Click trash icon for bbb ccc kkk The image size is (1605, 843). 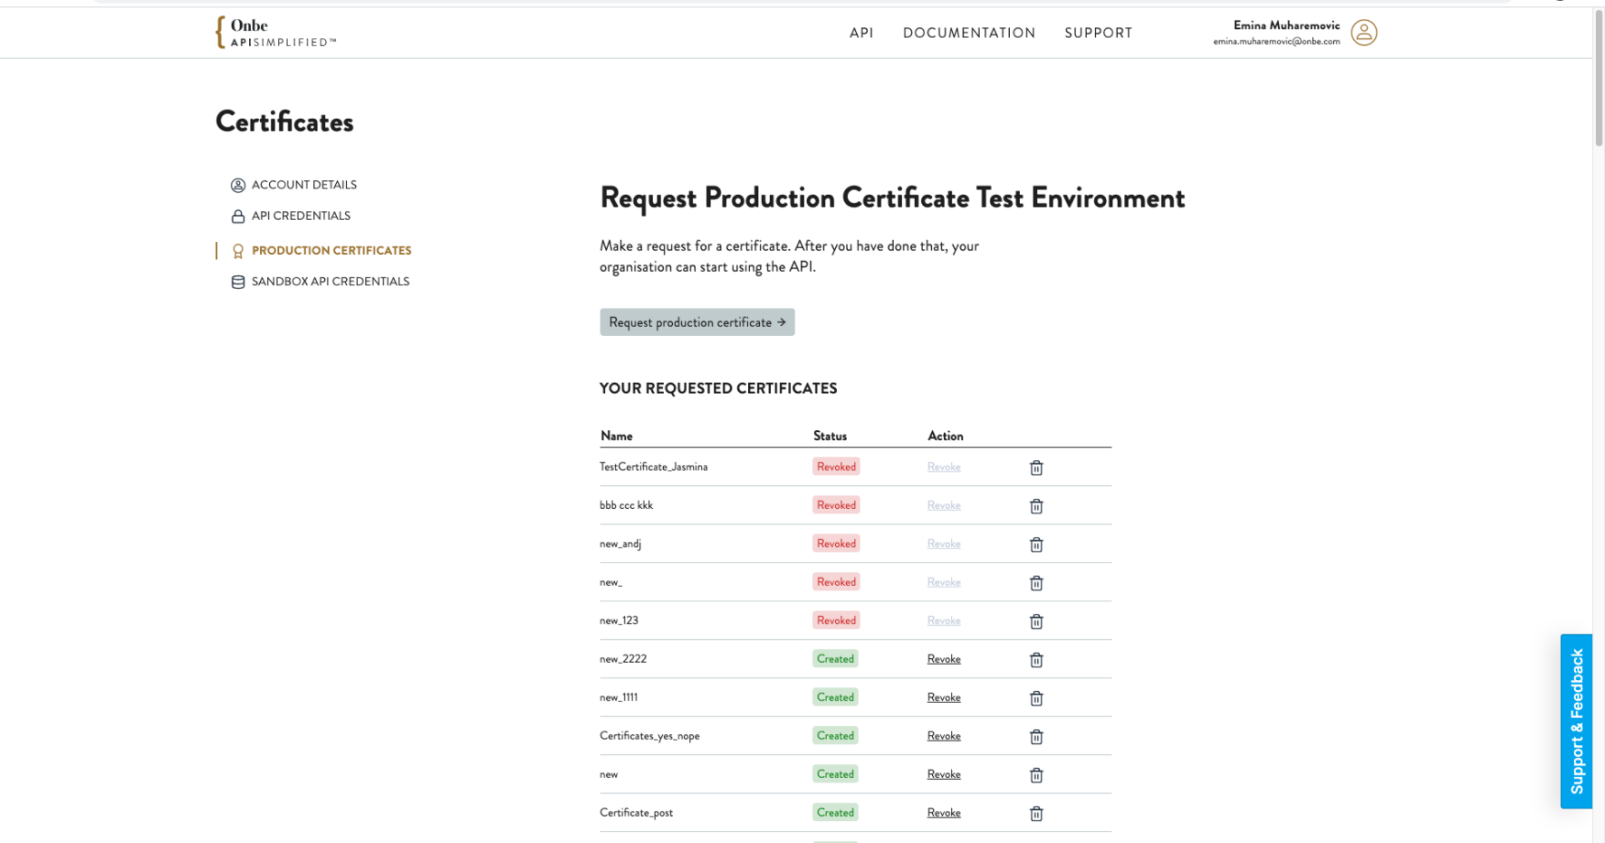coord(1036,506)
